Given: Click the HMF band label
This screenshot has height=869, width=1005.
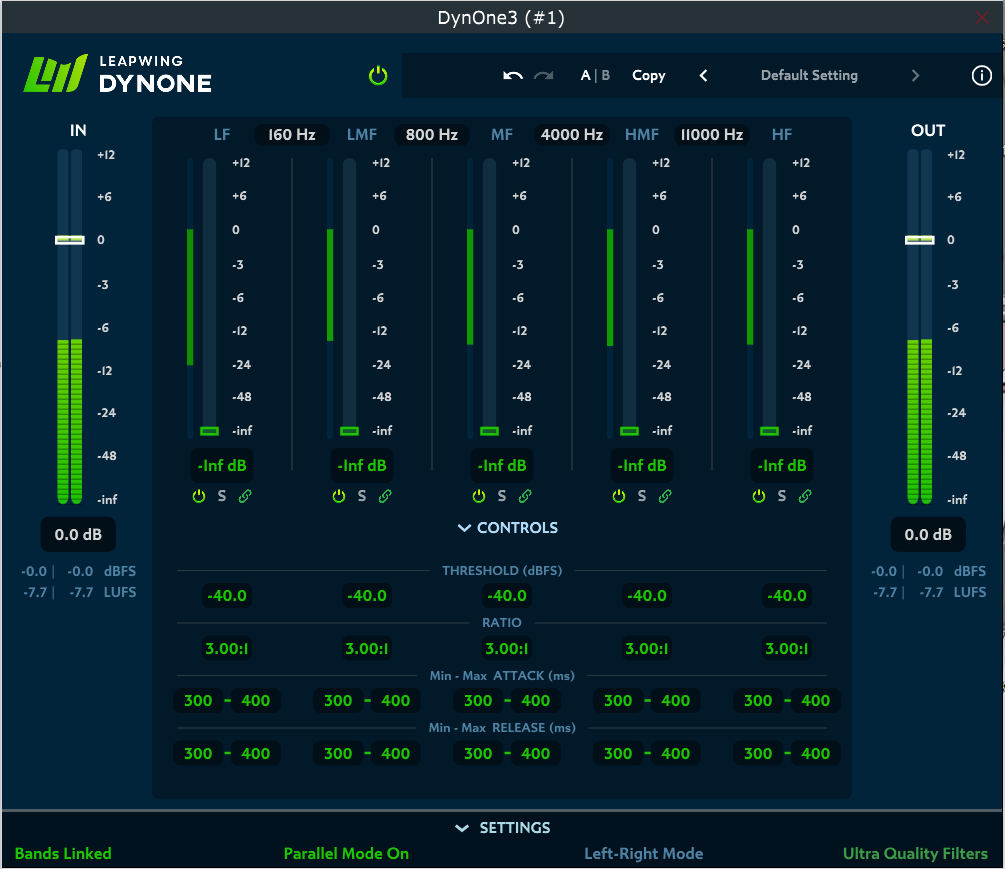Looking at the screenshot, I should pos(642,135).
